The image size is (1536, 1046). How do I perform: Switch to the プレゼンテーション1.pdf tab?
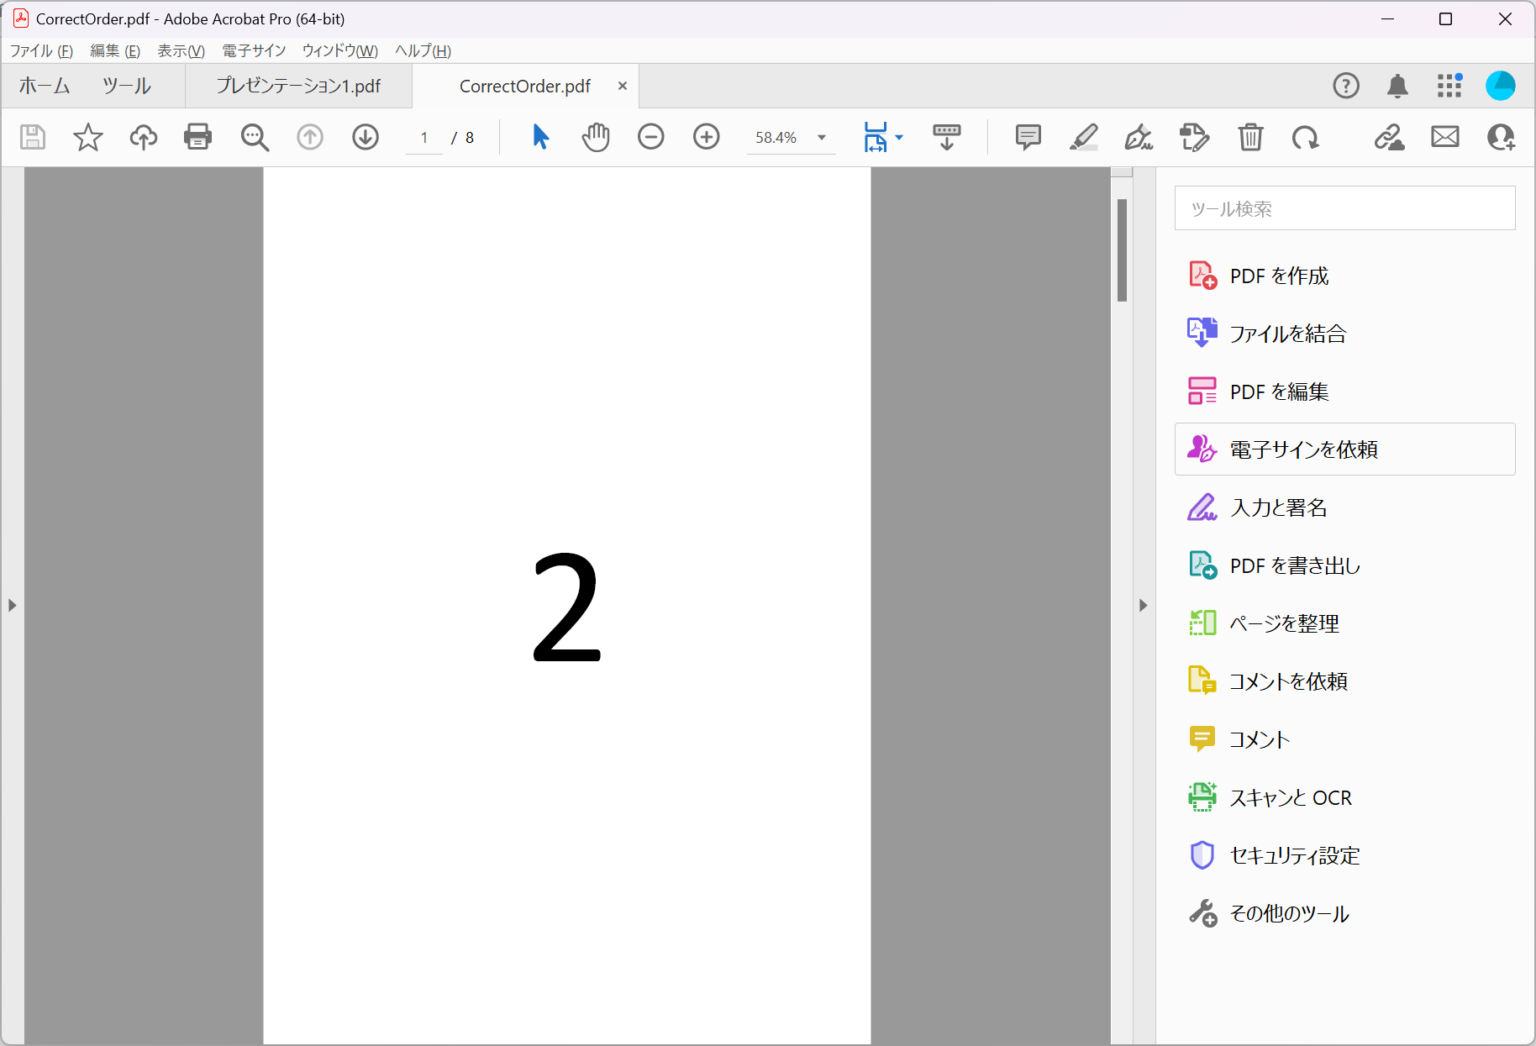[x=298, y=86]
